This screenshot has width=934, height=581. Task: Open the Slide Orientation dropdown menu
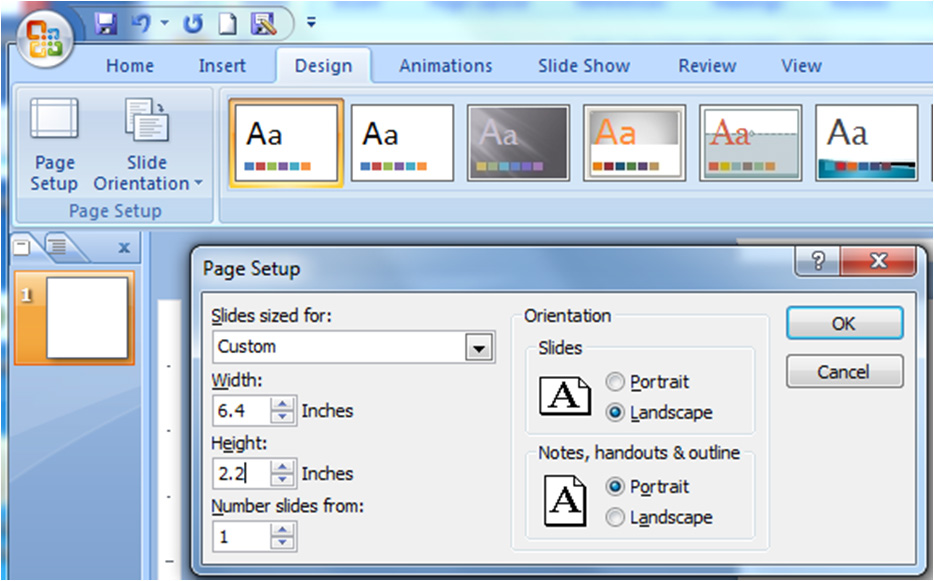point(147,172)
